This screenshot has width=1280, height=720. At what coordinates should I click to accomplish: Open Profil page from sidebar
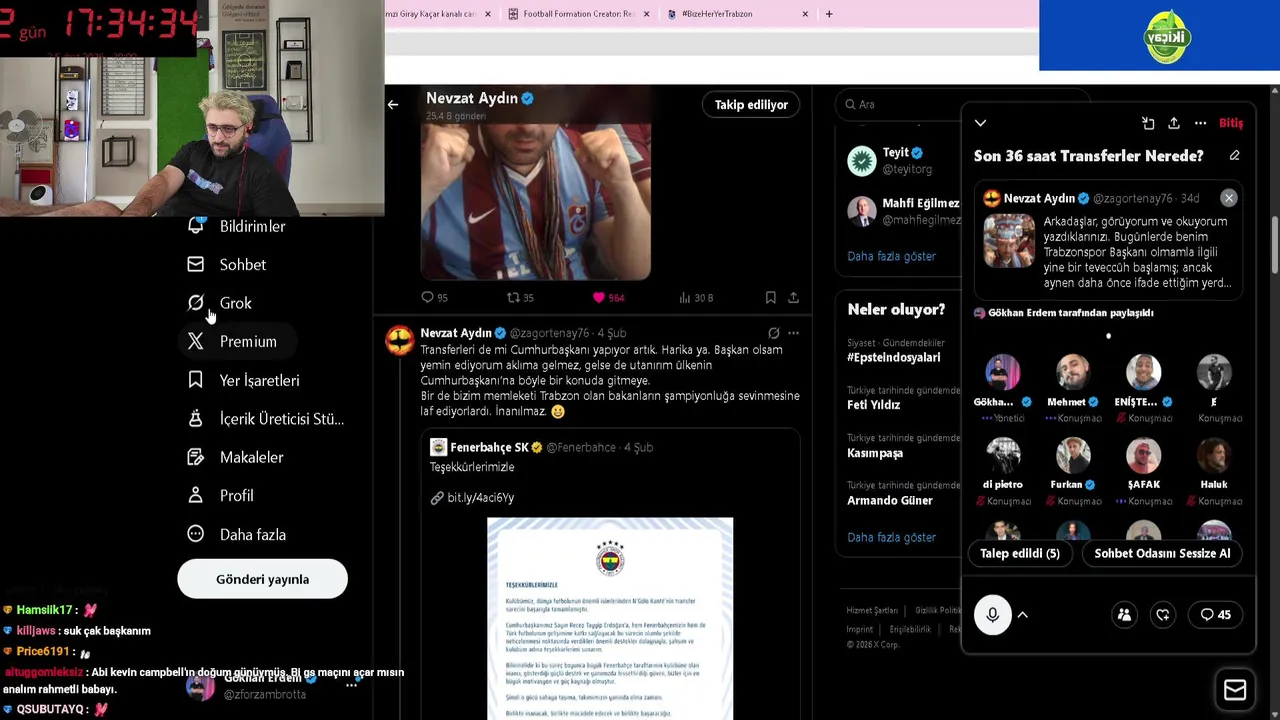coord(221,496)
